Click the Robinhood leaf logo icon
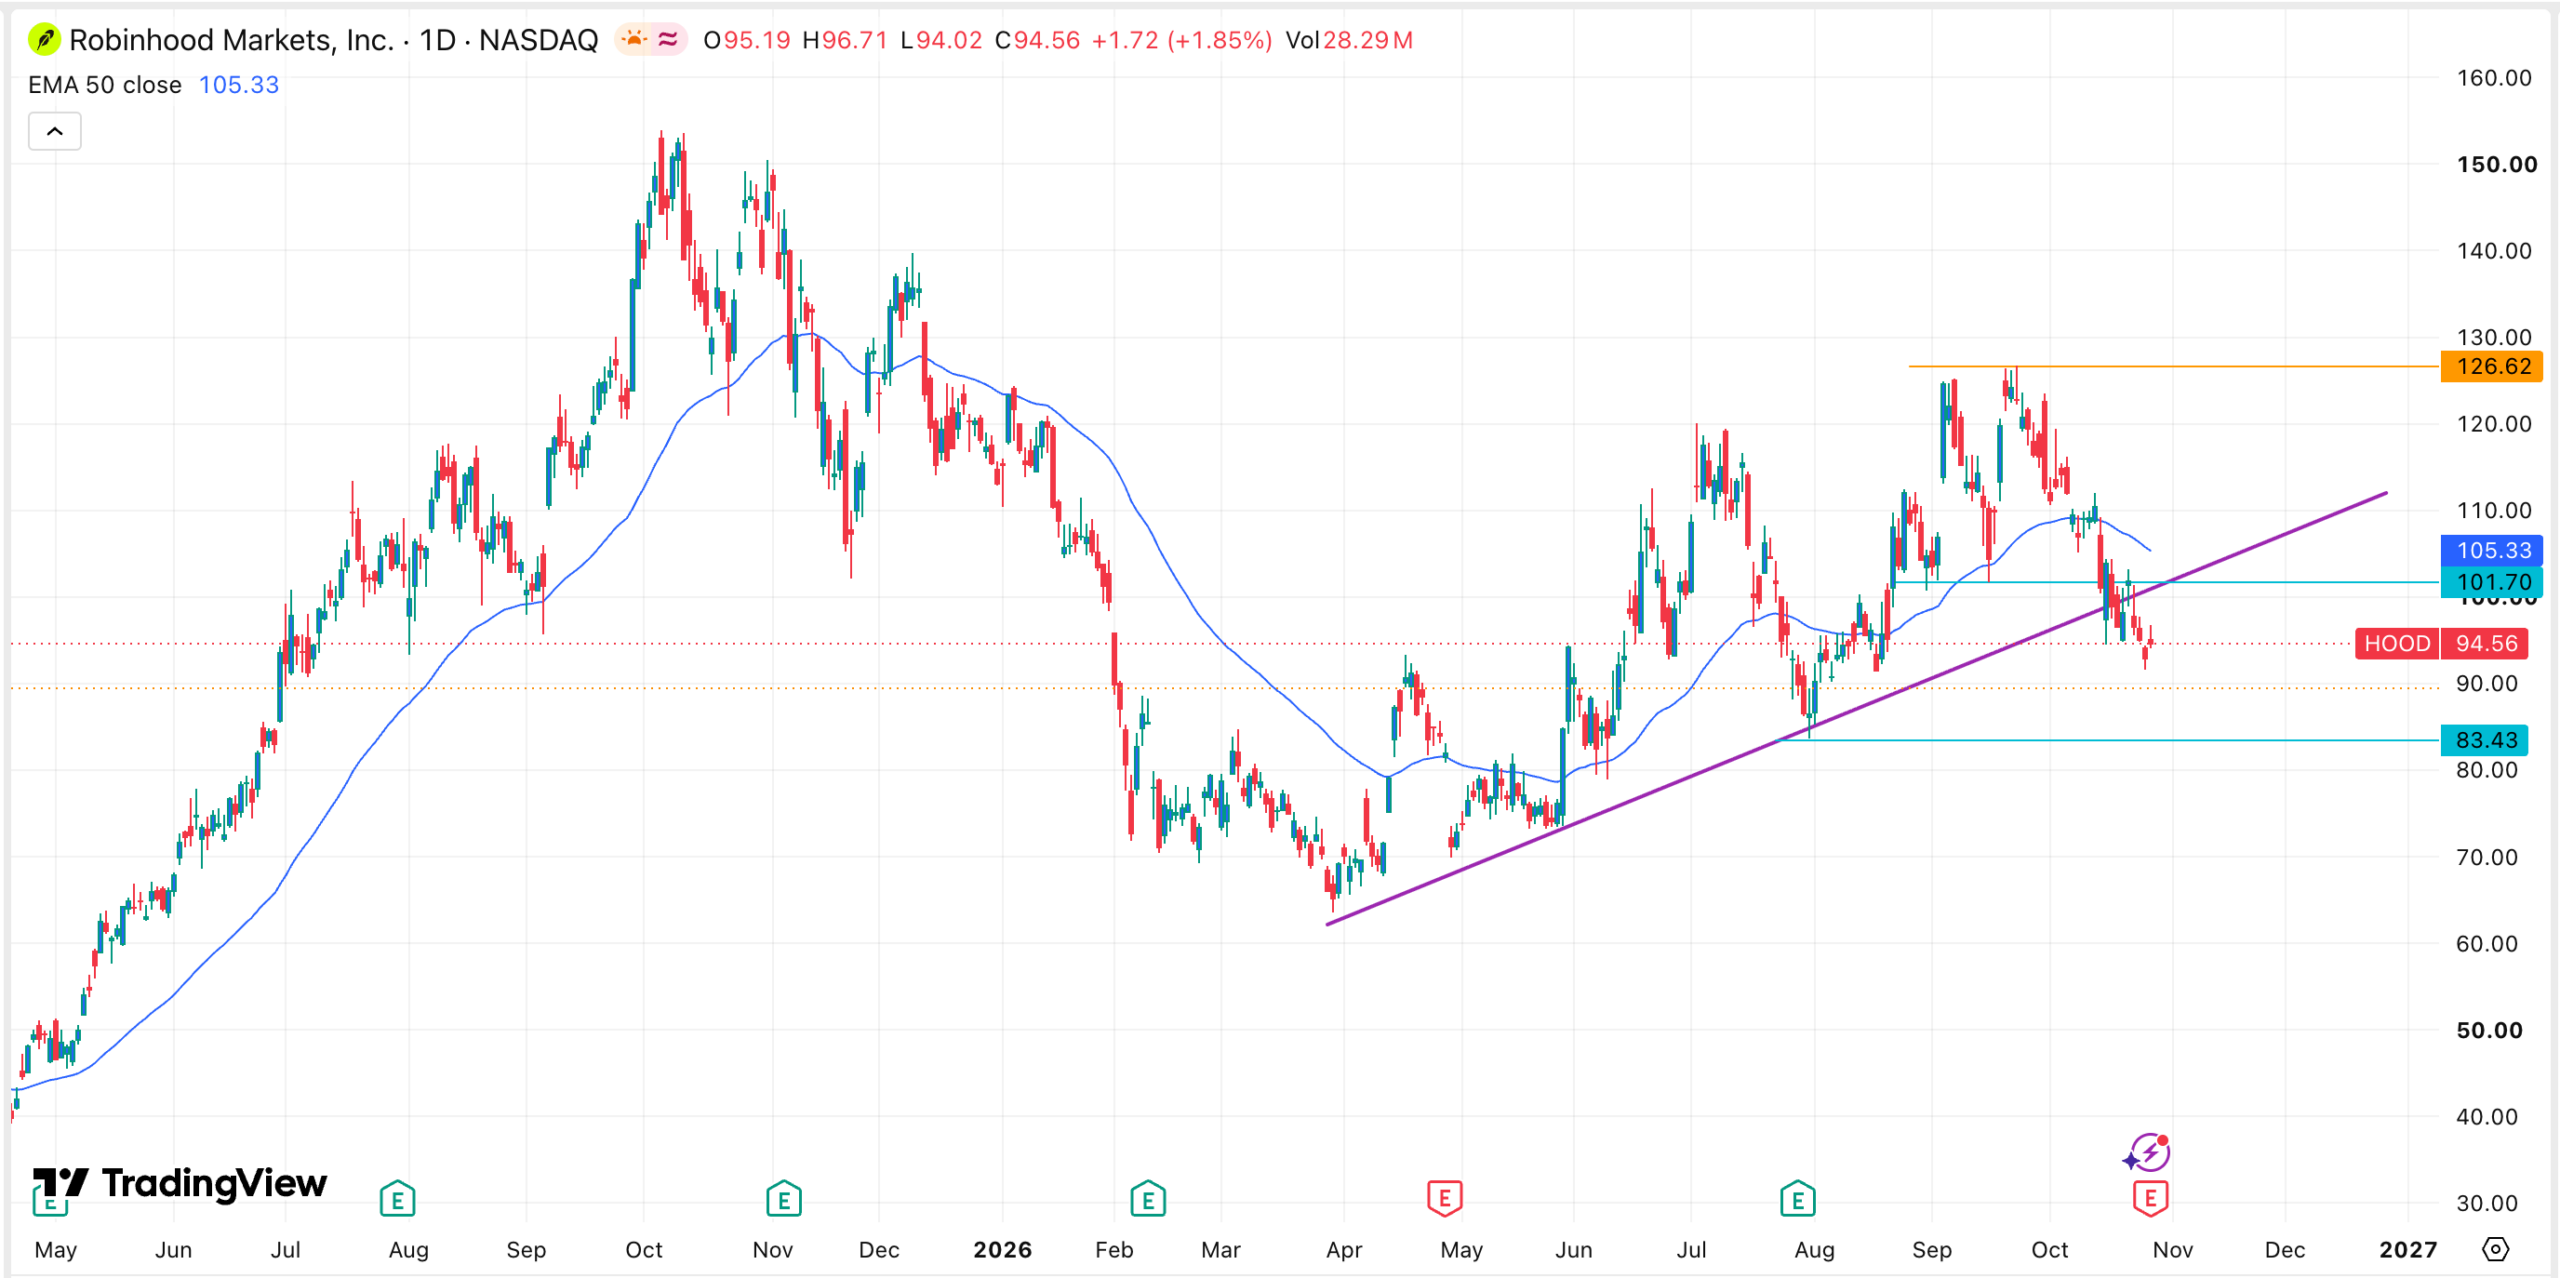Image resolution: width=2560 pixels, height=1278 pixels. coord(44,40)
